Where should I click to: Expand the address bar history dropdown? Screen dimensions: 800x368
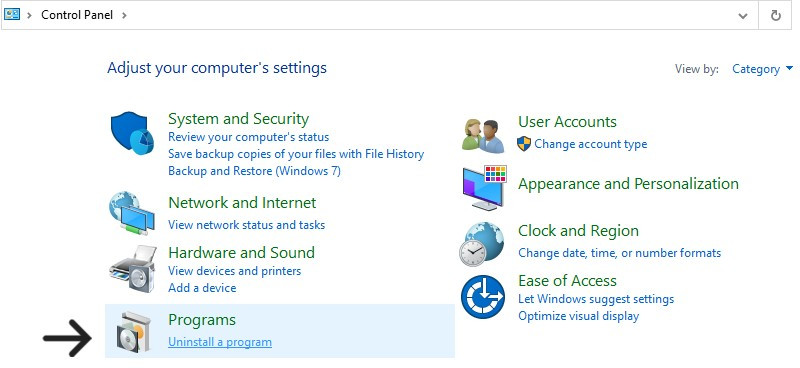click(743, 15)
